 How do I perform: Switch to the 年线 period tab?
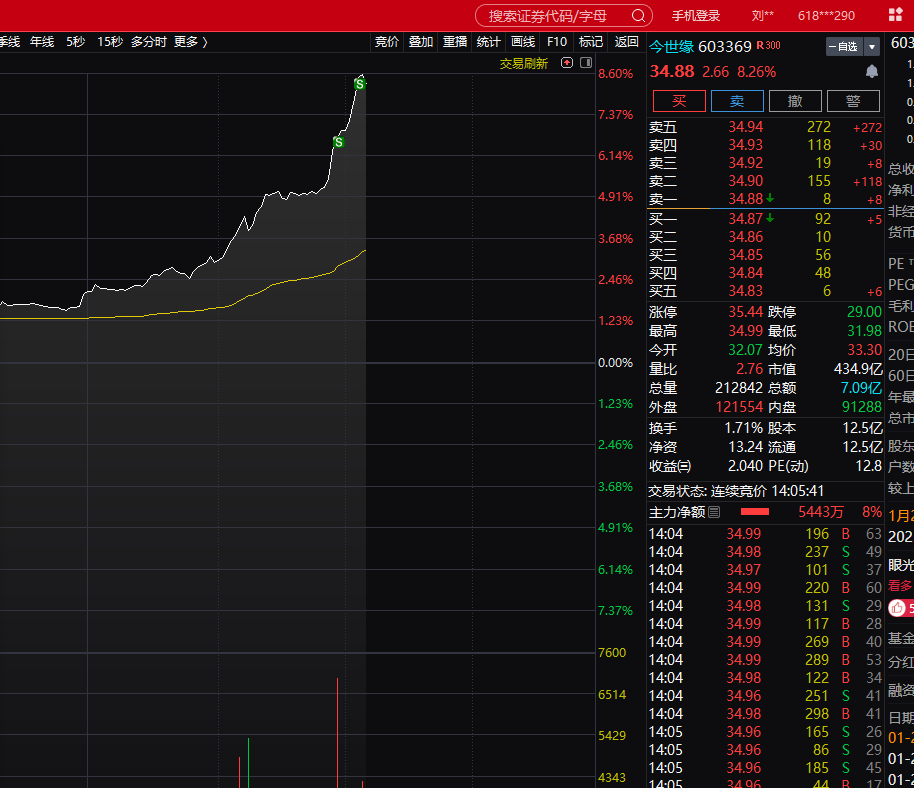point(42,42)
